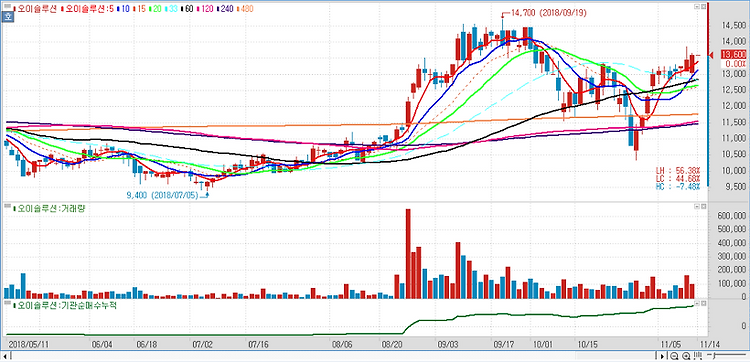Click the 07/02 date label on time axis

pyautogui.click(x=203, y=344)
